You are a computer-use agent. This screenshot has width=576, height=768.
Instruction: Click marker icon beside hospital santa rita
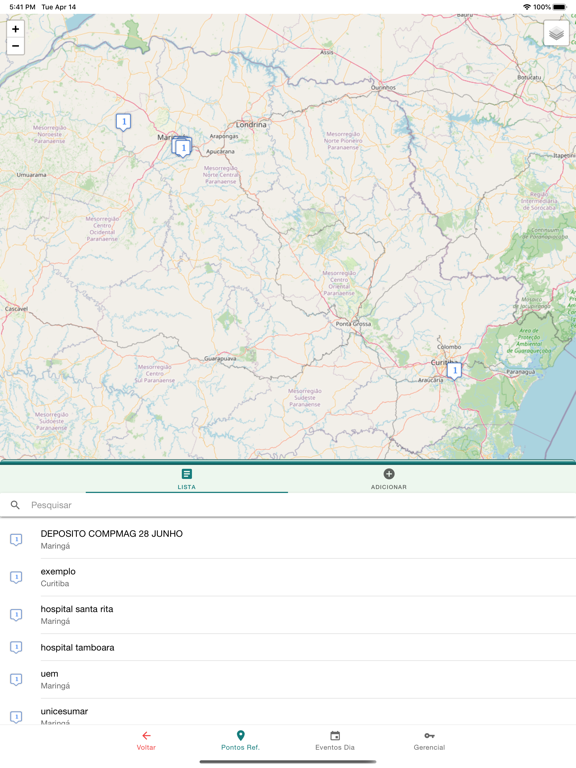coord(16,615)
